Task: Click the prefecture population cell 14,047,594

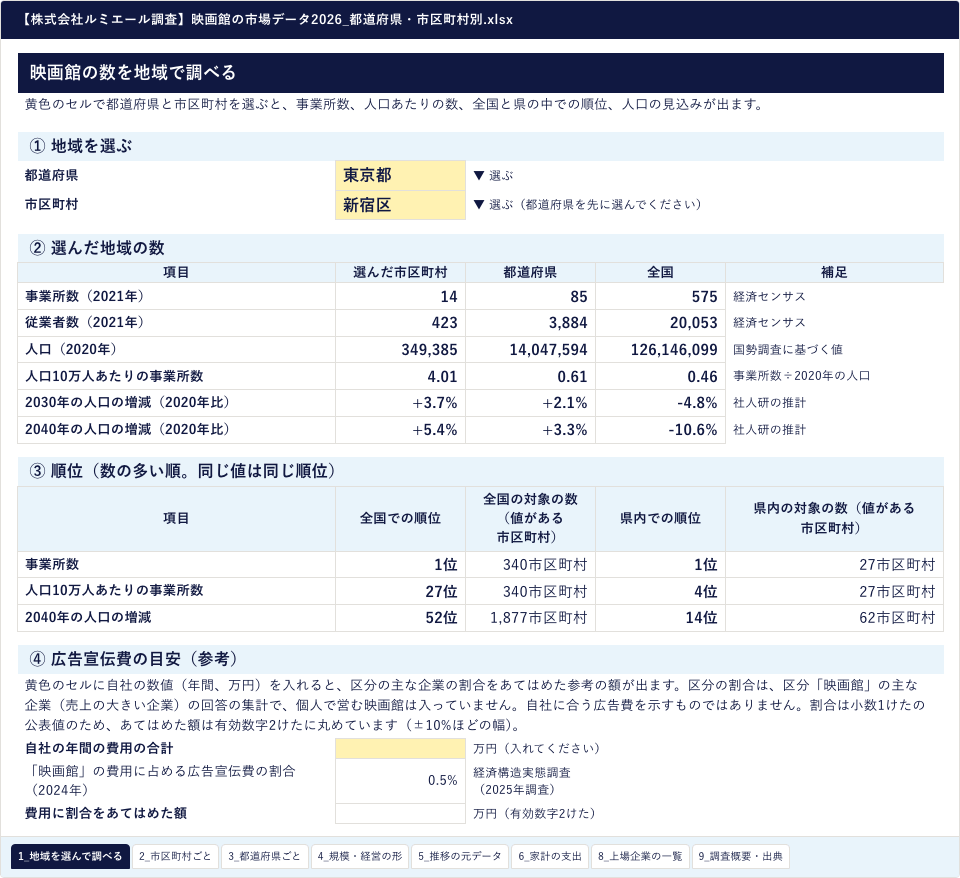Action: [x=530, y=350]
